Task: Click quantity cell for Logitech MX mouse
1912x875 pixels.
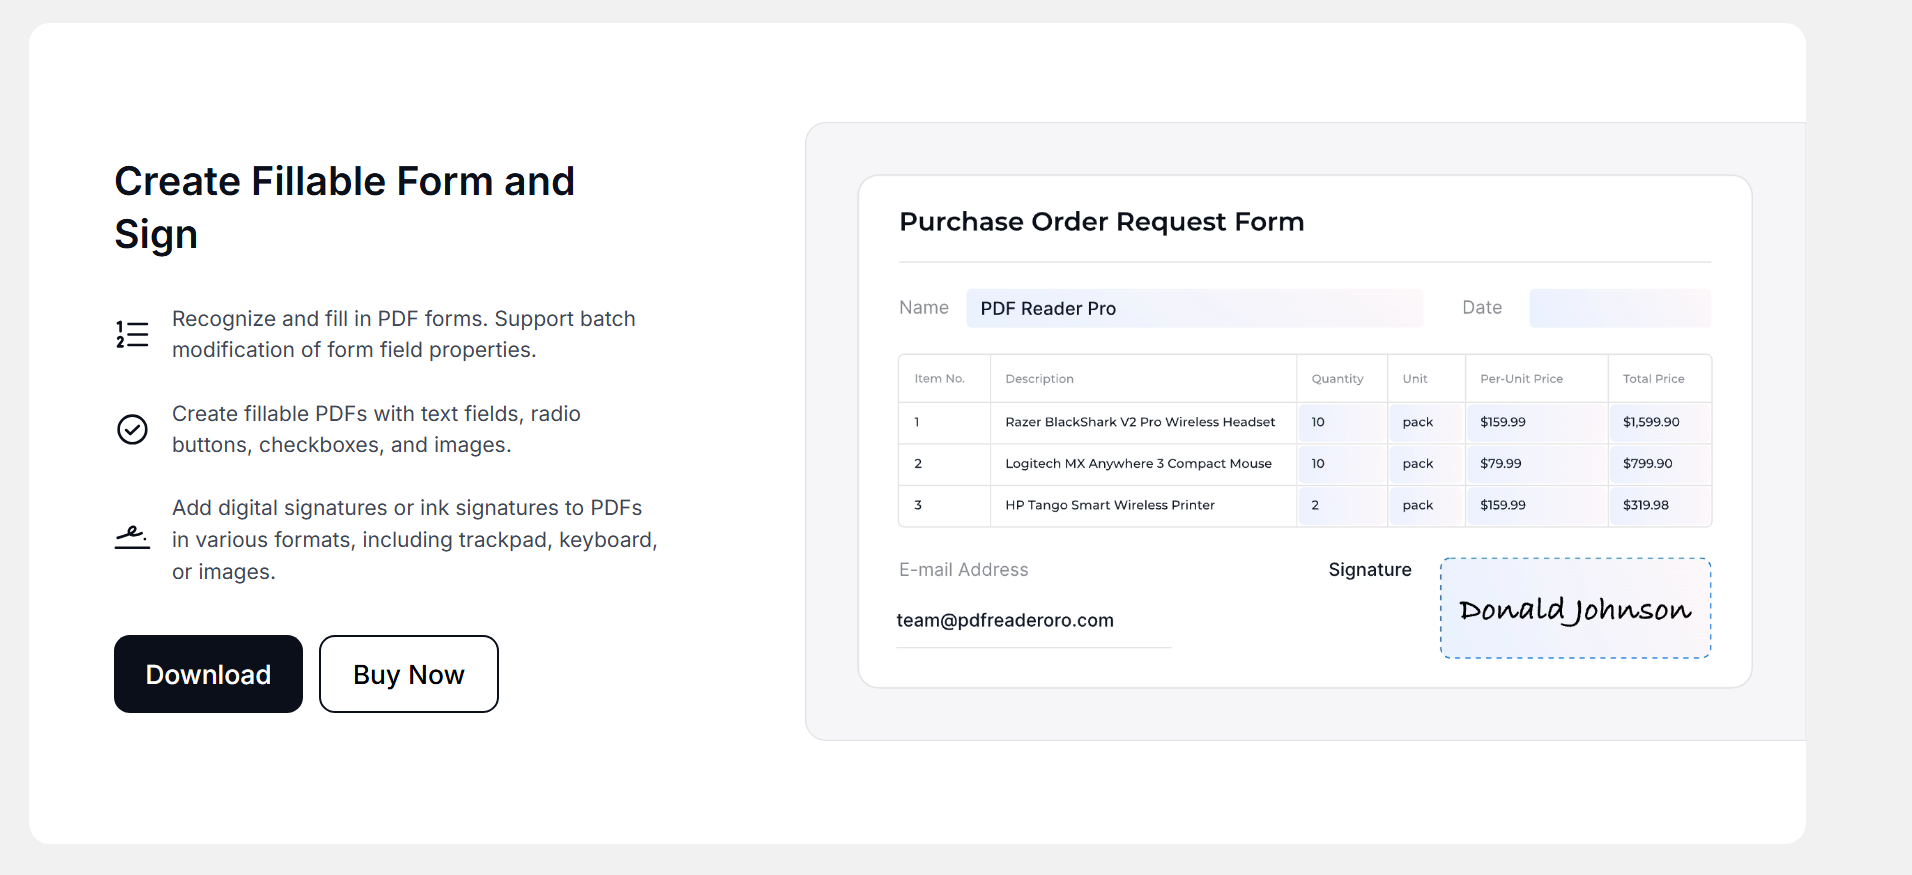Action: tap(1342, 464)
